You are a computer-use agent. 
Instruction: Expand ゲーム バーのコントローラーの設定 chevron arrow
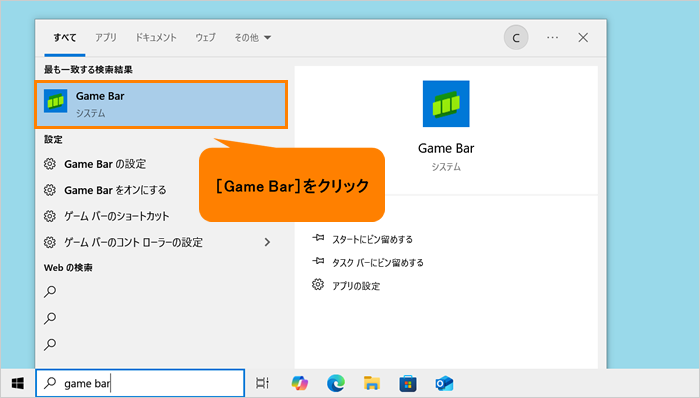pyautogui.click(x=267, y=242)
